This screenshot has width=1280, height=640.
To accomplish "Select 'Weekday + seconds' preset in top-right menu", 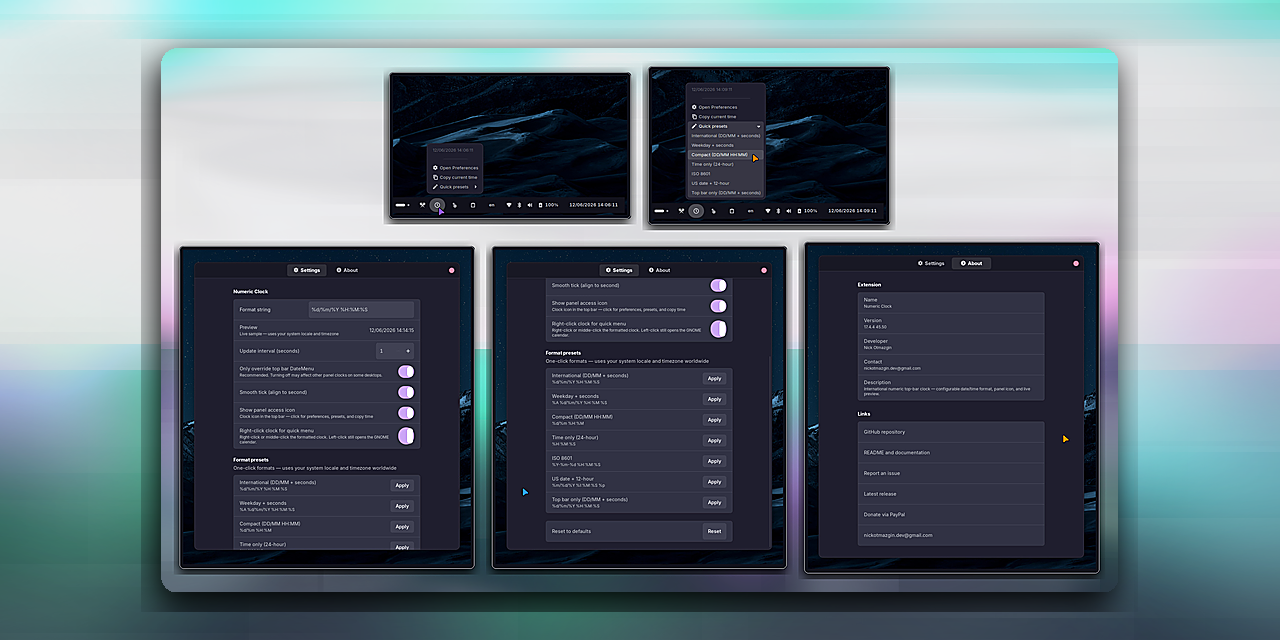I will pyautogui.click(x=727, y=145).
